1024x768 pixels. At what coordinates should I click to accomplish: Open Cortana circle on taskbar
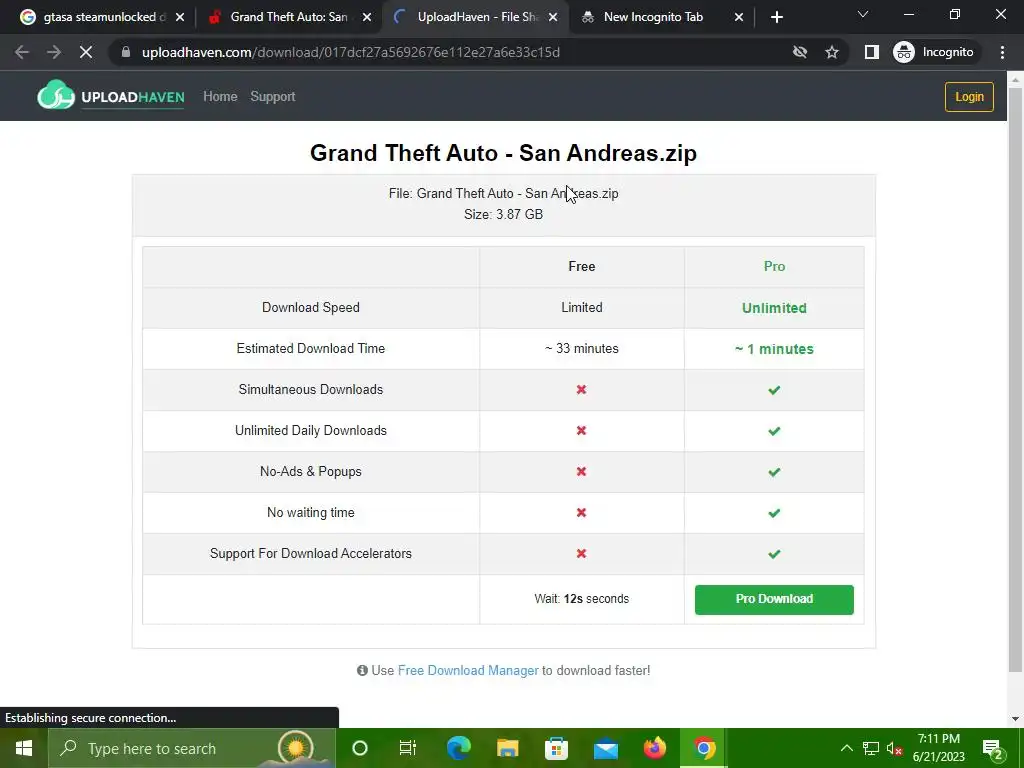(x=360, y=748)
